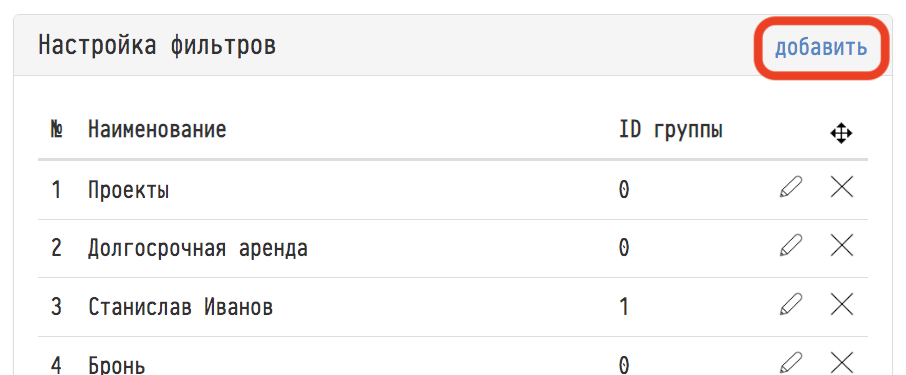Edit the Проекты filter with pencil icon
The image size is (906, 375).
click(790, 188)
